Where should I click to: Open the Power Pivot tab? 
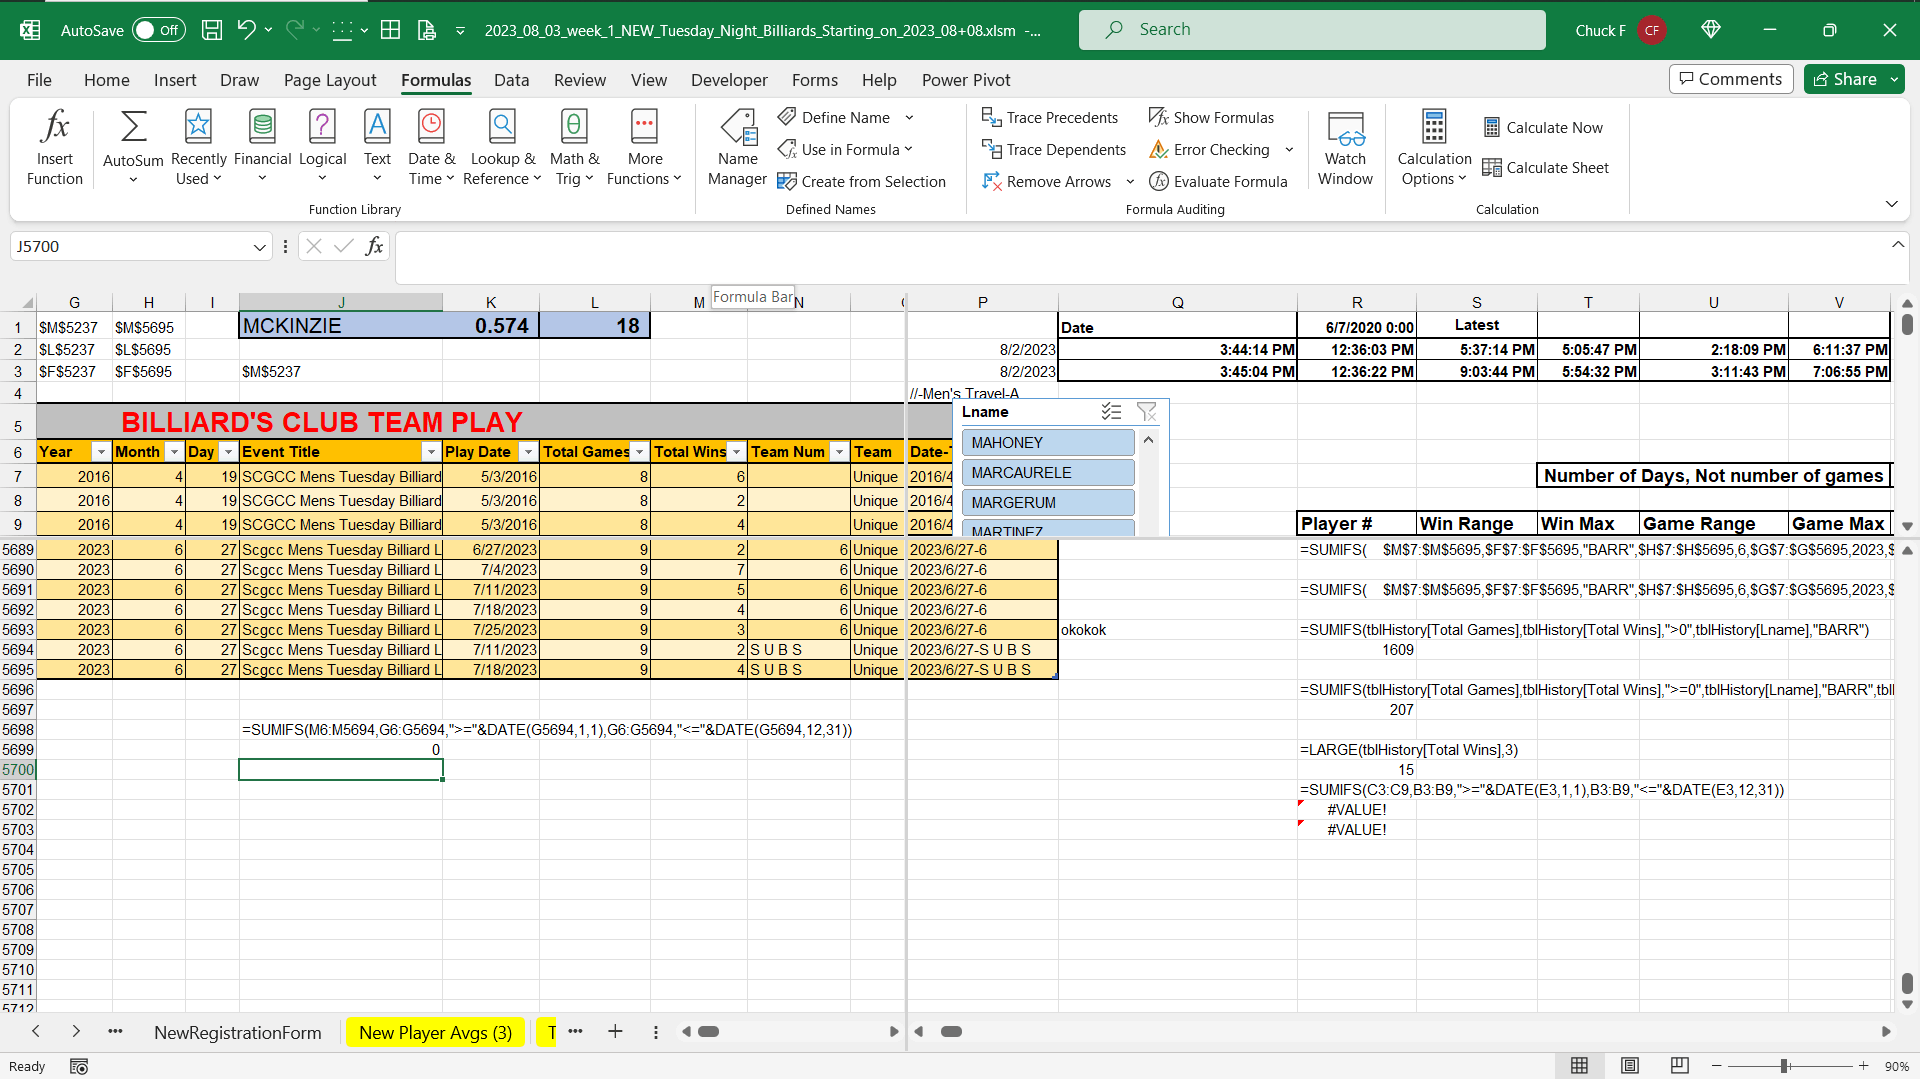(x=966, y=80)
